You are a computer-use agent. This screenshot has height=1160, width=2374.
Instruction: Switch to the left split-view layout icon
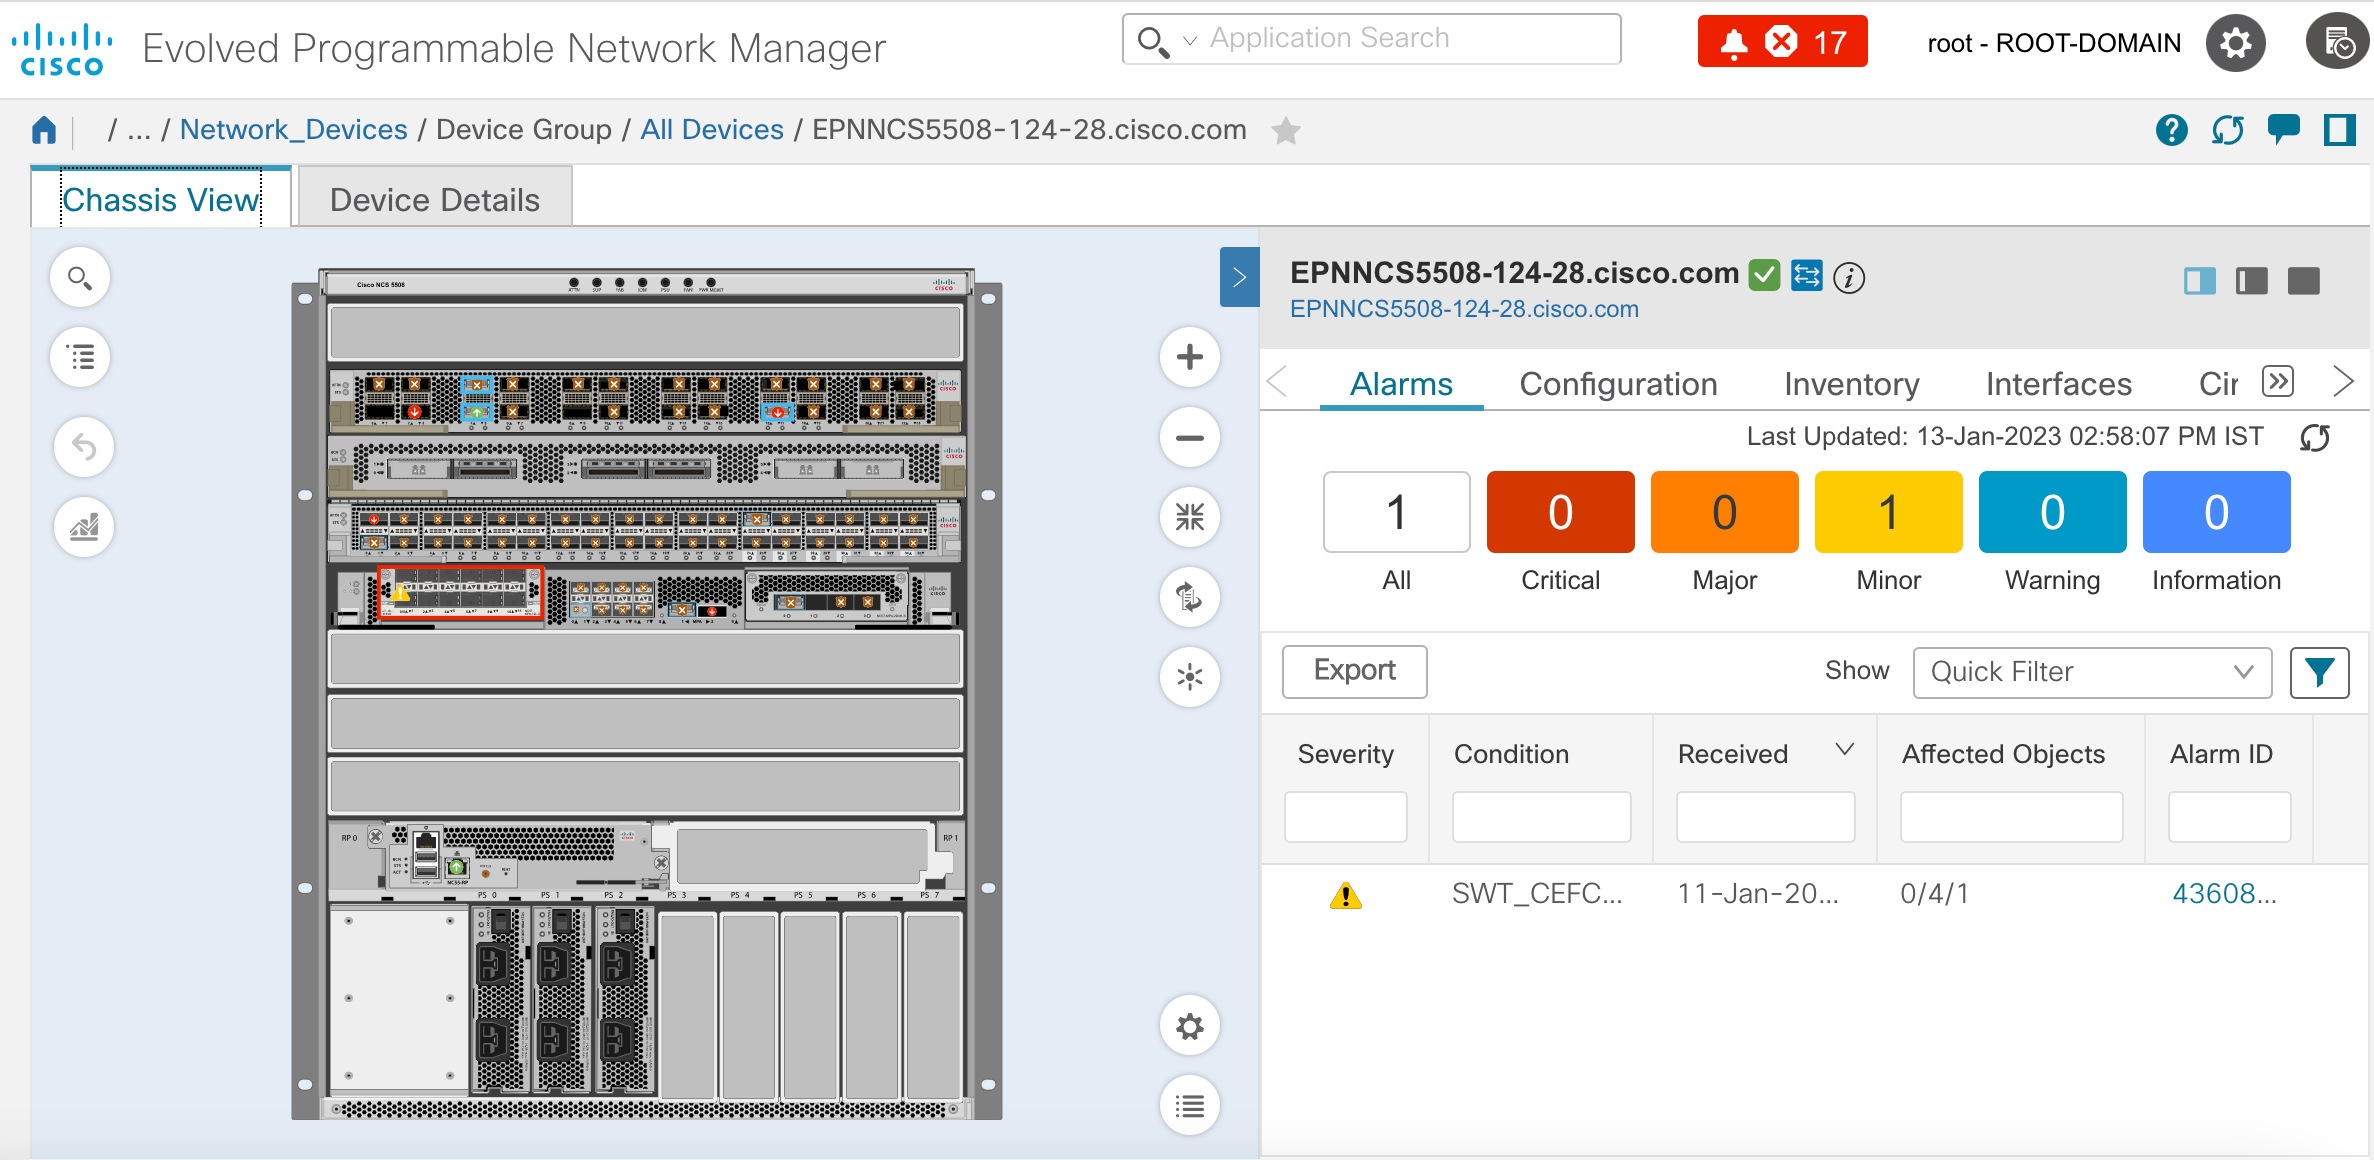[2199, 281]
